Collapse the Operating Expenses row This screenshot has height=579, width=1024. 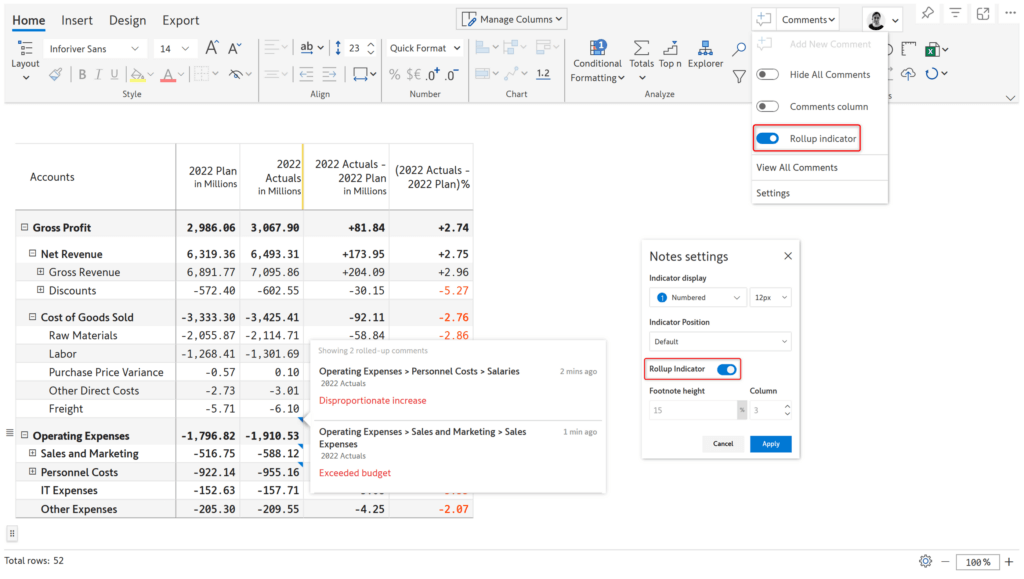25,435
